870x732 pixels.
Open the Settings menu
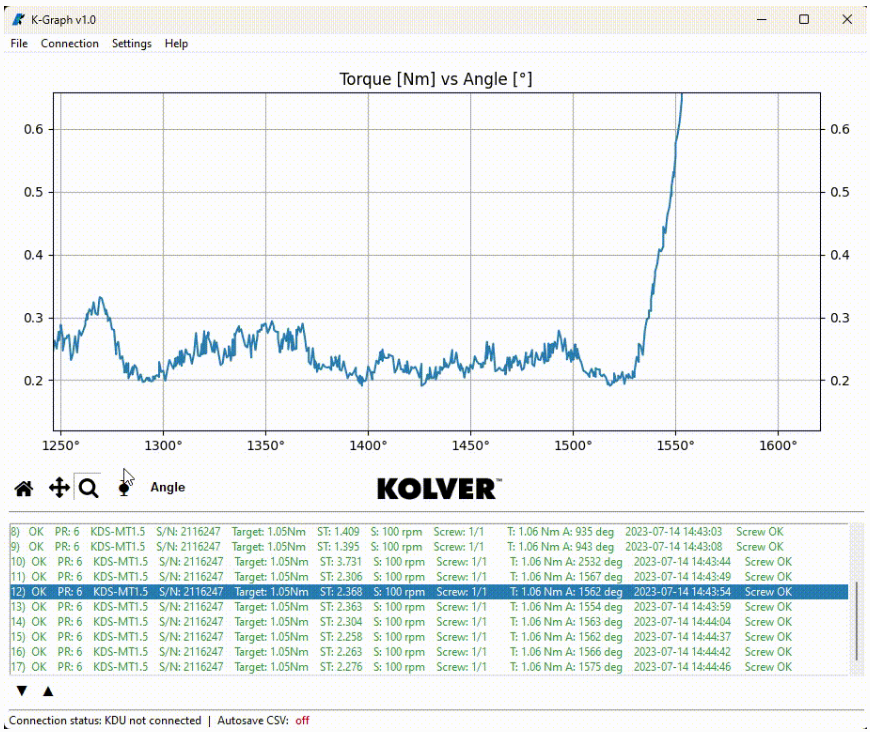point(131,43)
